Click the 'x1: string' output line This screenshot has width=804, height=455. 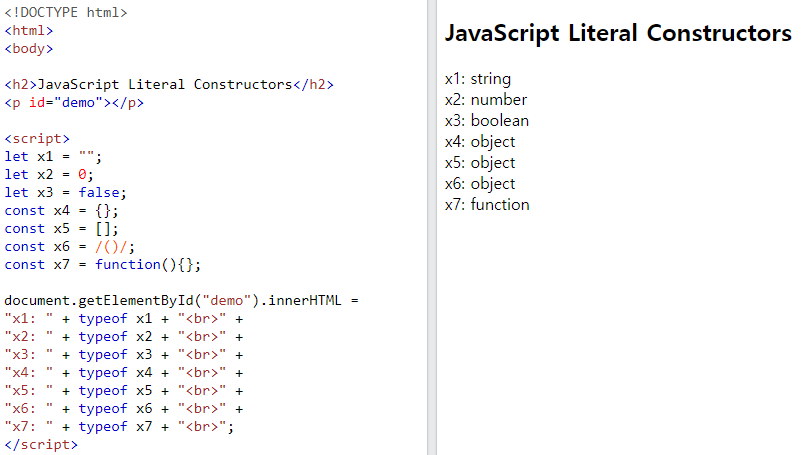pyautogui.click(x=478, y=78)
